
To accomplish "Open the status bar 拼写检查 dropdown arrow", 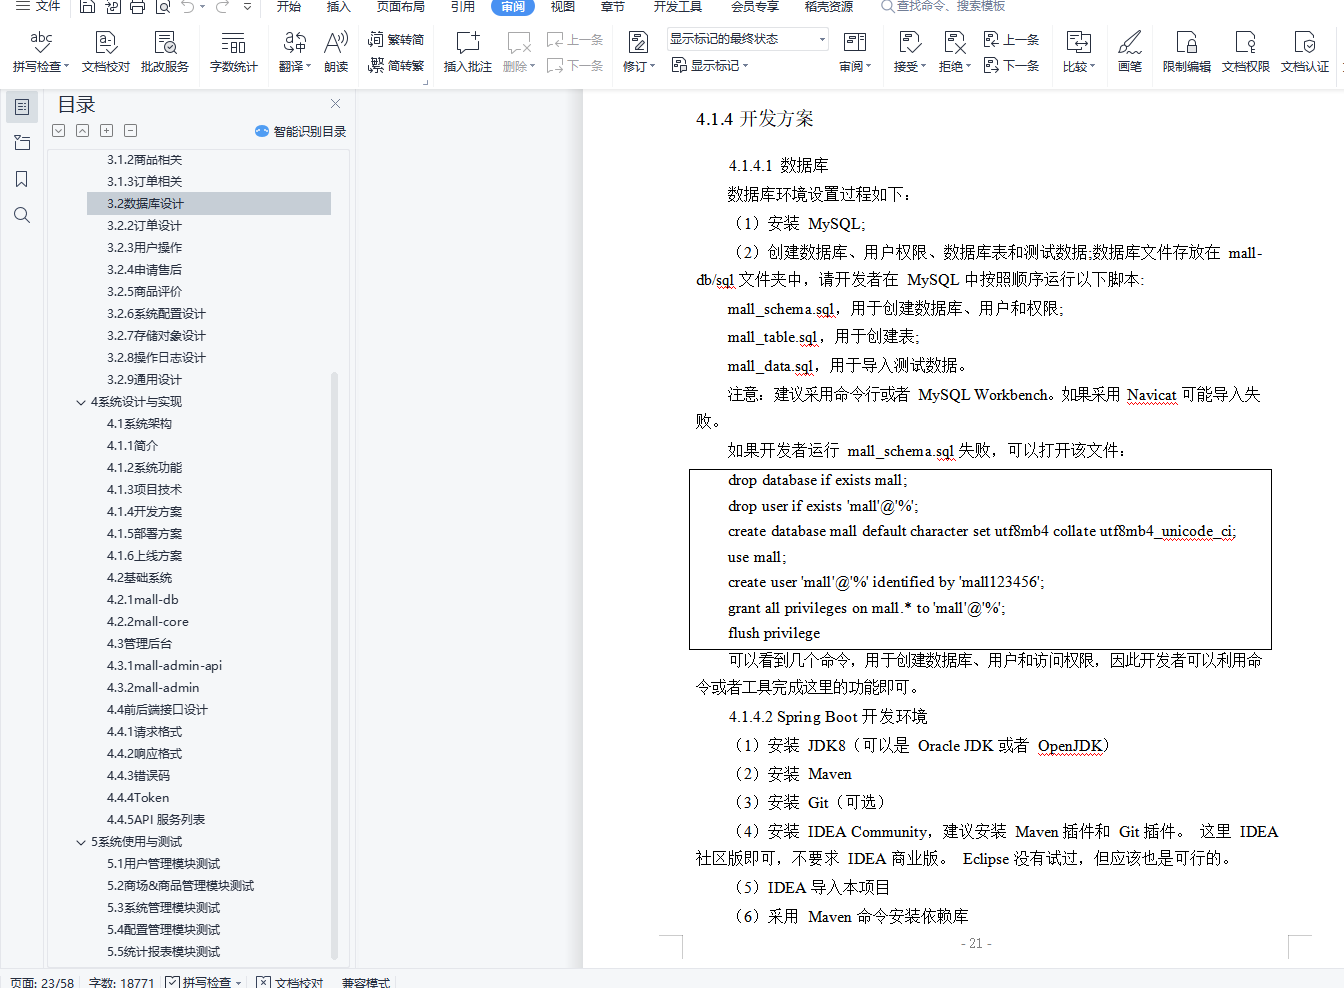I will pyautogui.click(x=239, y=983).
